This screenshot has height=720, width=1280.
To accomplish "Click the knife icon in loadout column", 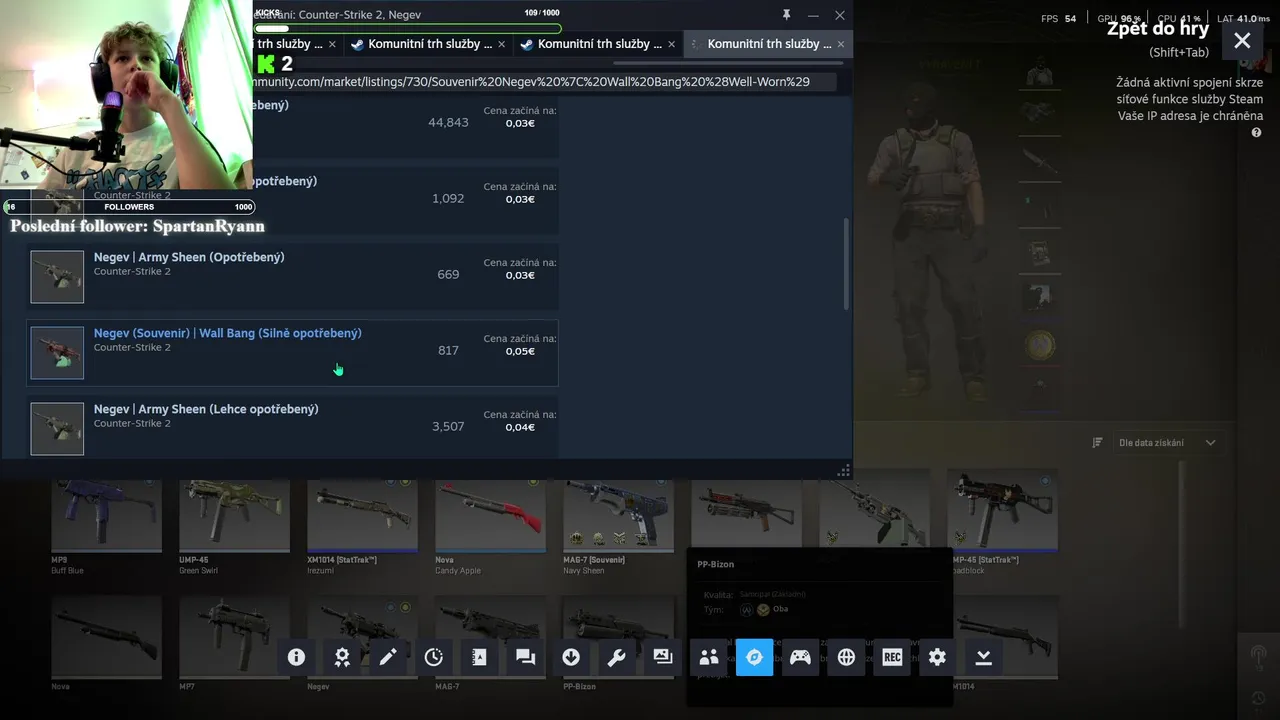I will tap(1040, 162).
